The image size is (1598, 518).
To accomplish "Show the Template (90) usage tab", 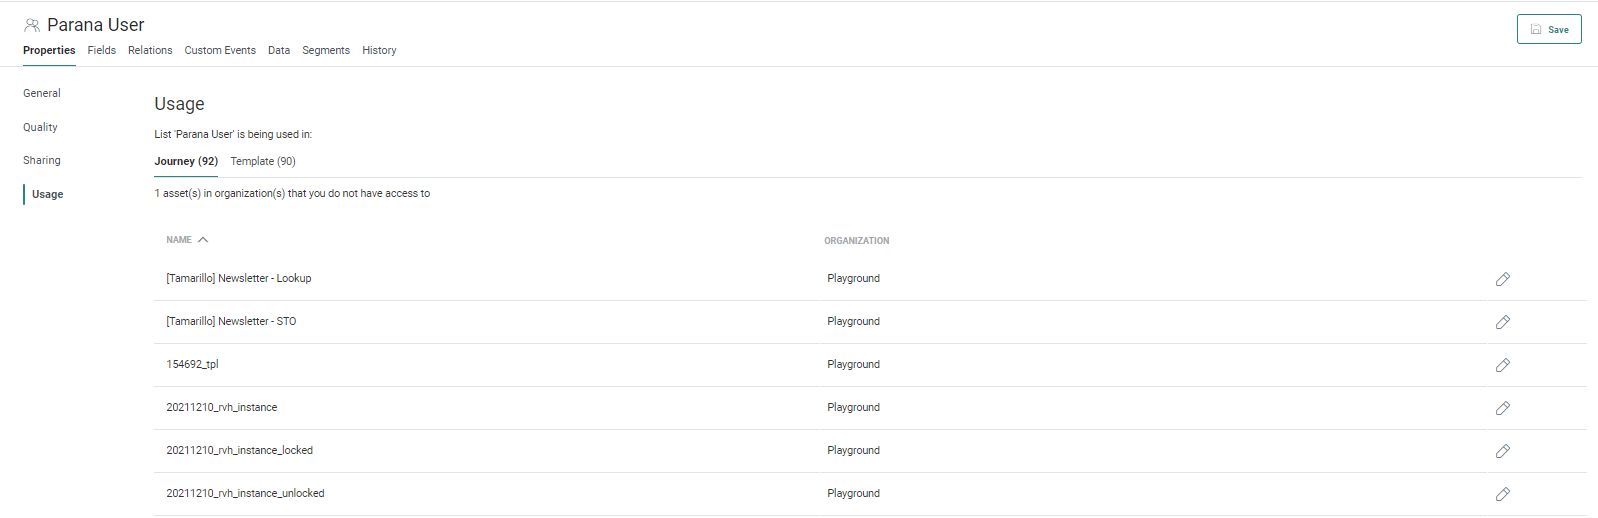I will (263, 161).
